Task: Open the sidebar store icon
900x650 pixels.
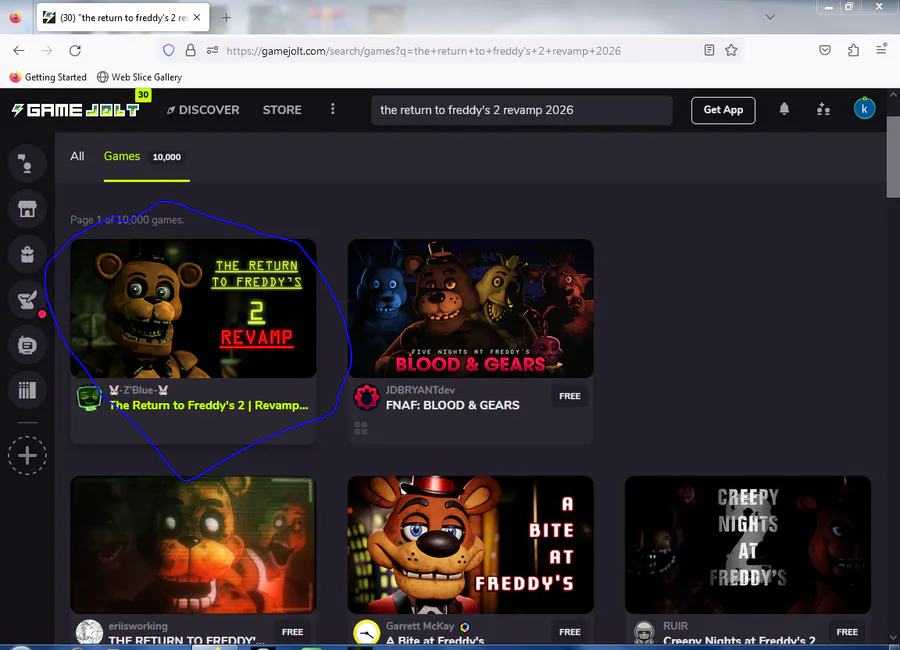Action: (27, 209)
